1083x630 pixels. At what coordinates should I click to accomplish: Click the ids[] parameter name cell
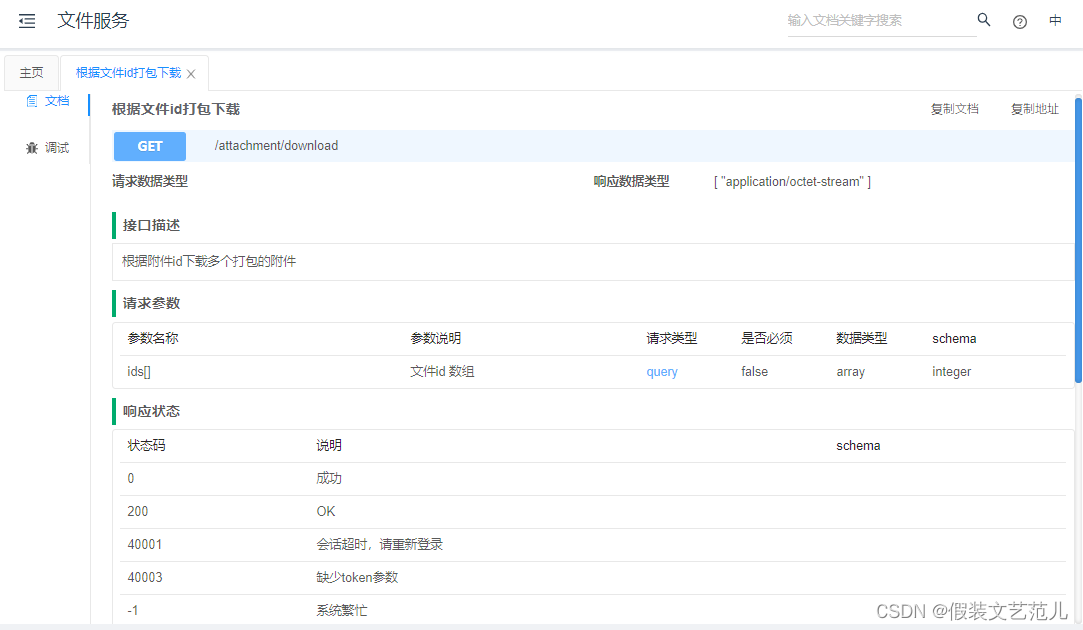click(139, 372)
